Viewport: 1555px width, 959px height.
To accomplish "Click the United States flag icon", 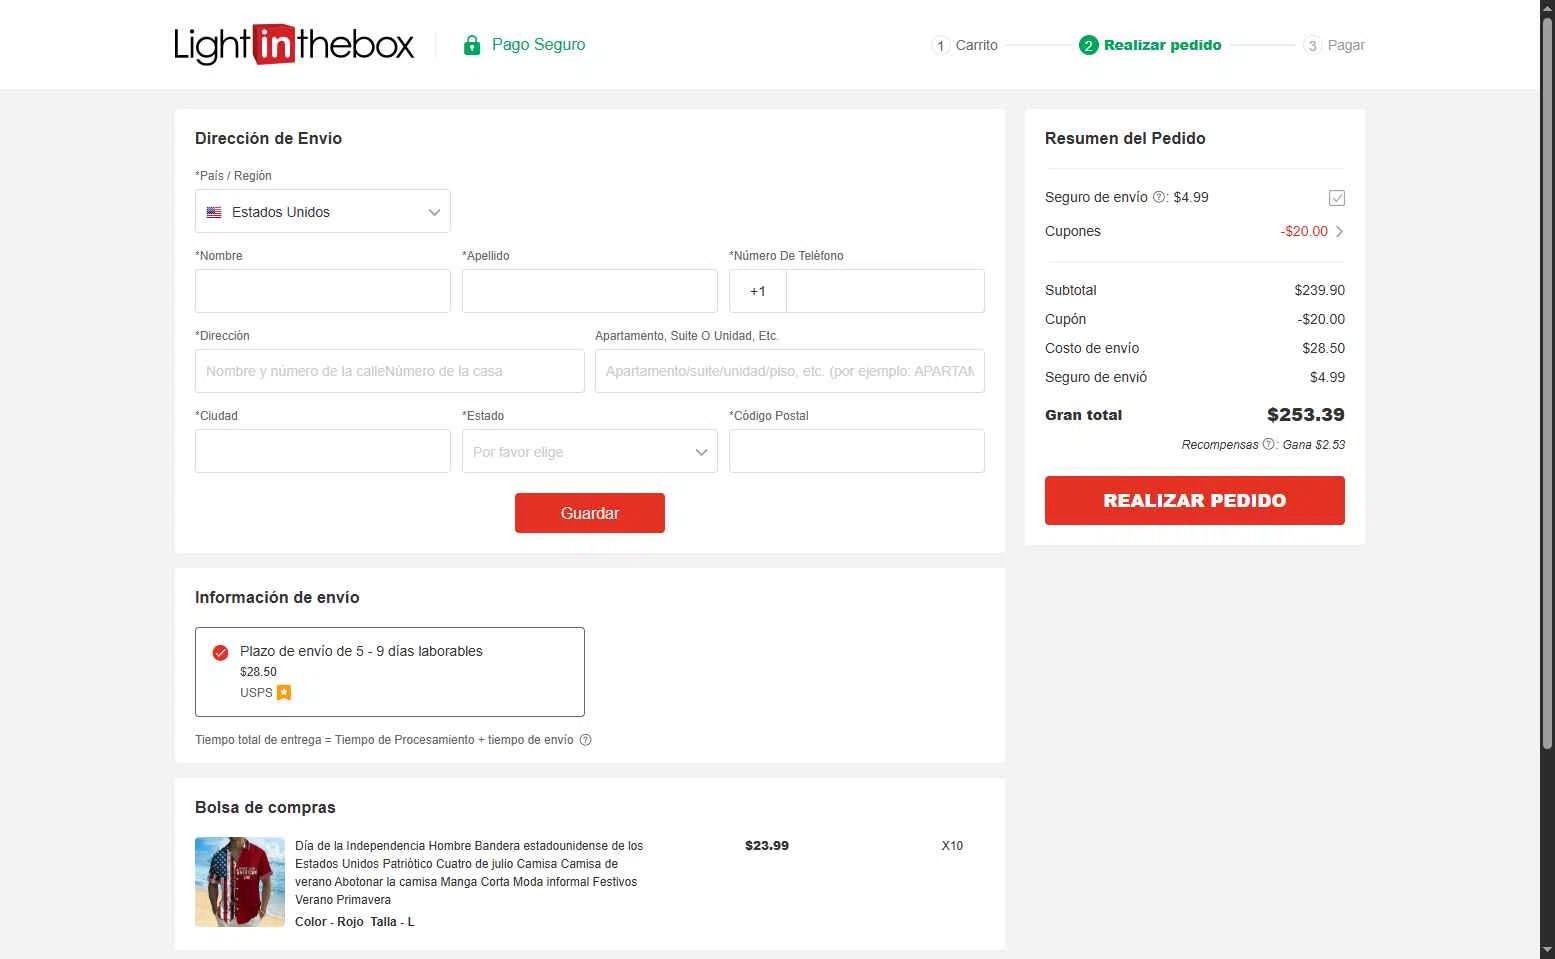I will [214, 212].
